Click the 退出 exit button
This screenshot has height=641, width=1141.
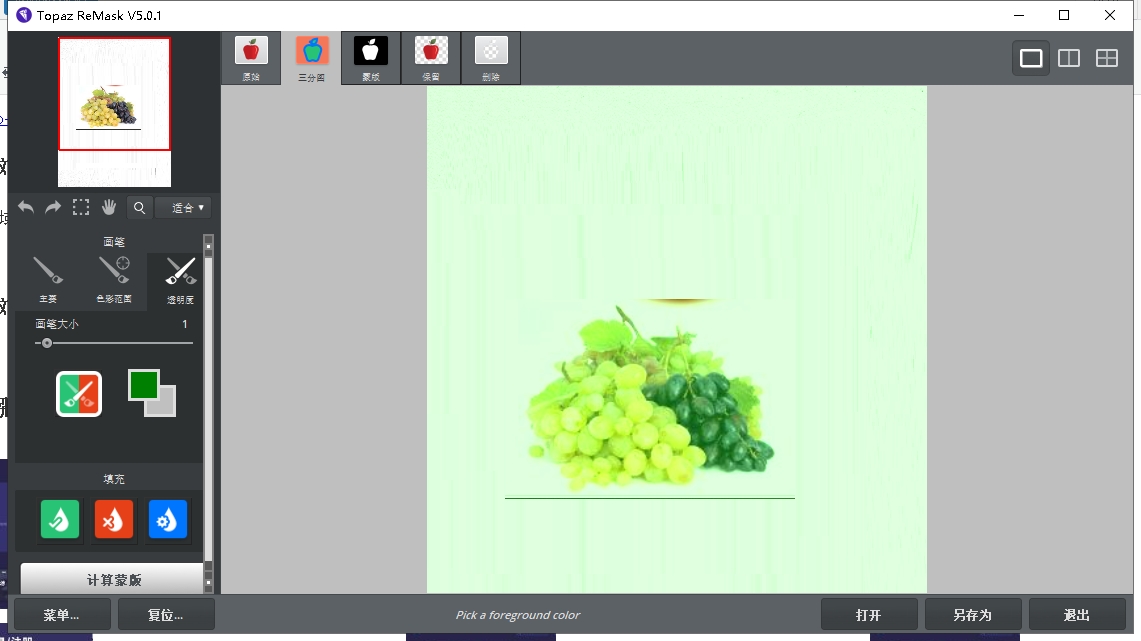pos(1077,615)
